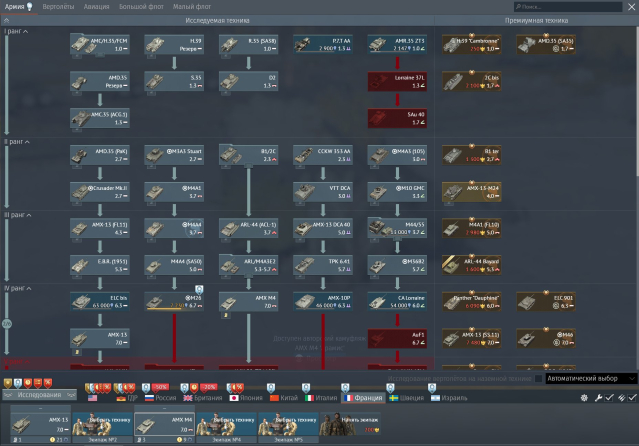Open the "Автоматический выбор" dropdown
Viewport: 639px width, 446px height.
591,379
